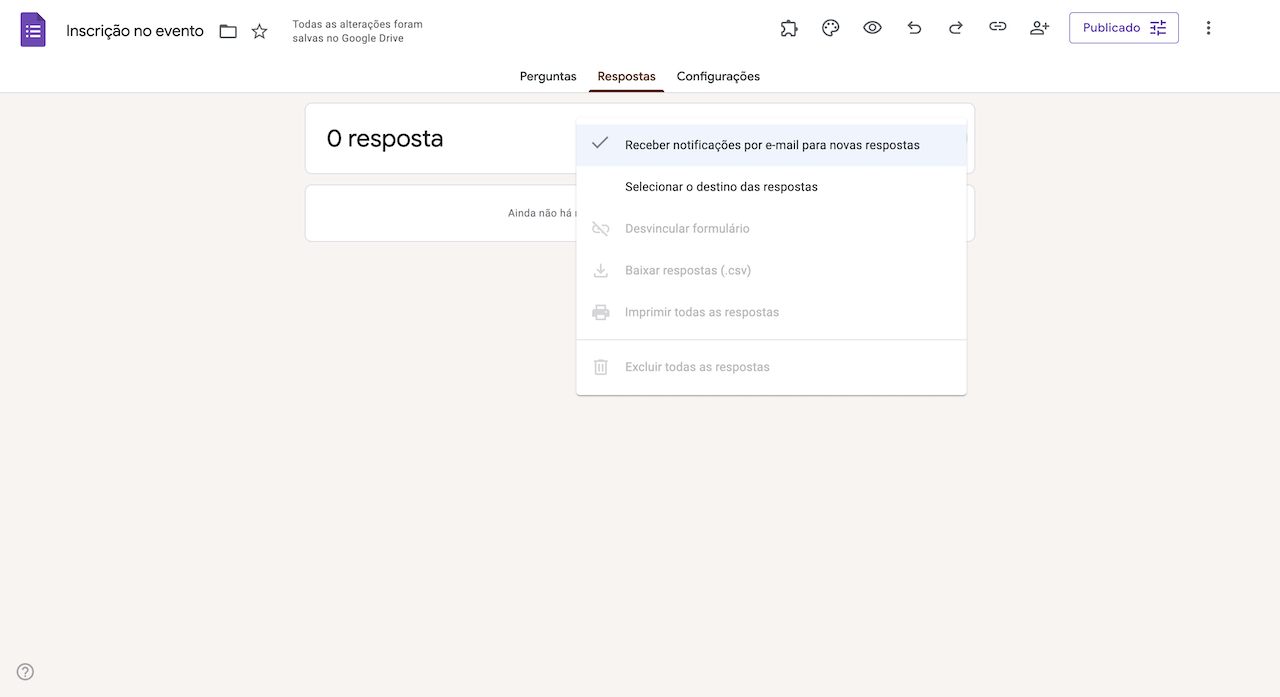Switch to the Configurações tab
Screen dimensions: 1280x697
718,76
